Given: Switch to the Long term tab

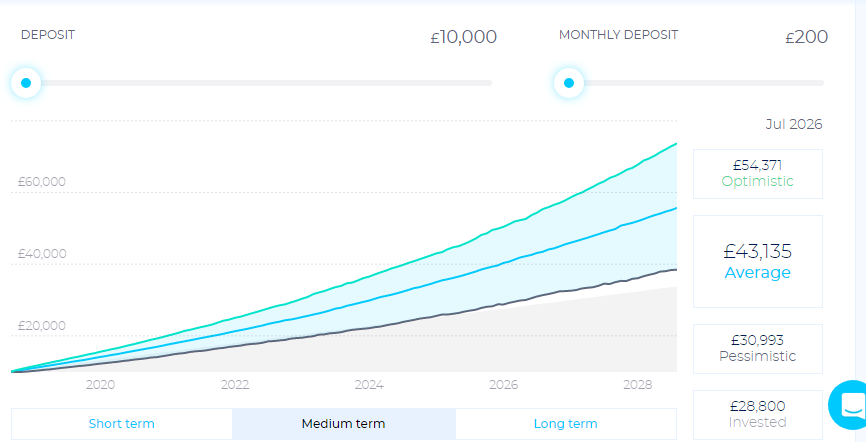Looking at the screenshot, I should (565, 424).
